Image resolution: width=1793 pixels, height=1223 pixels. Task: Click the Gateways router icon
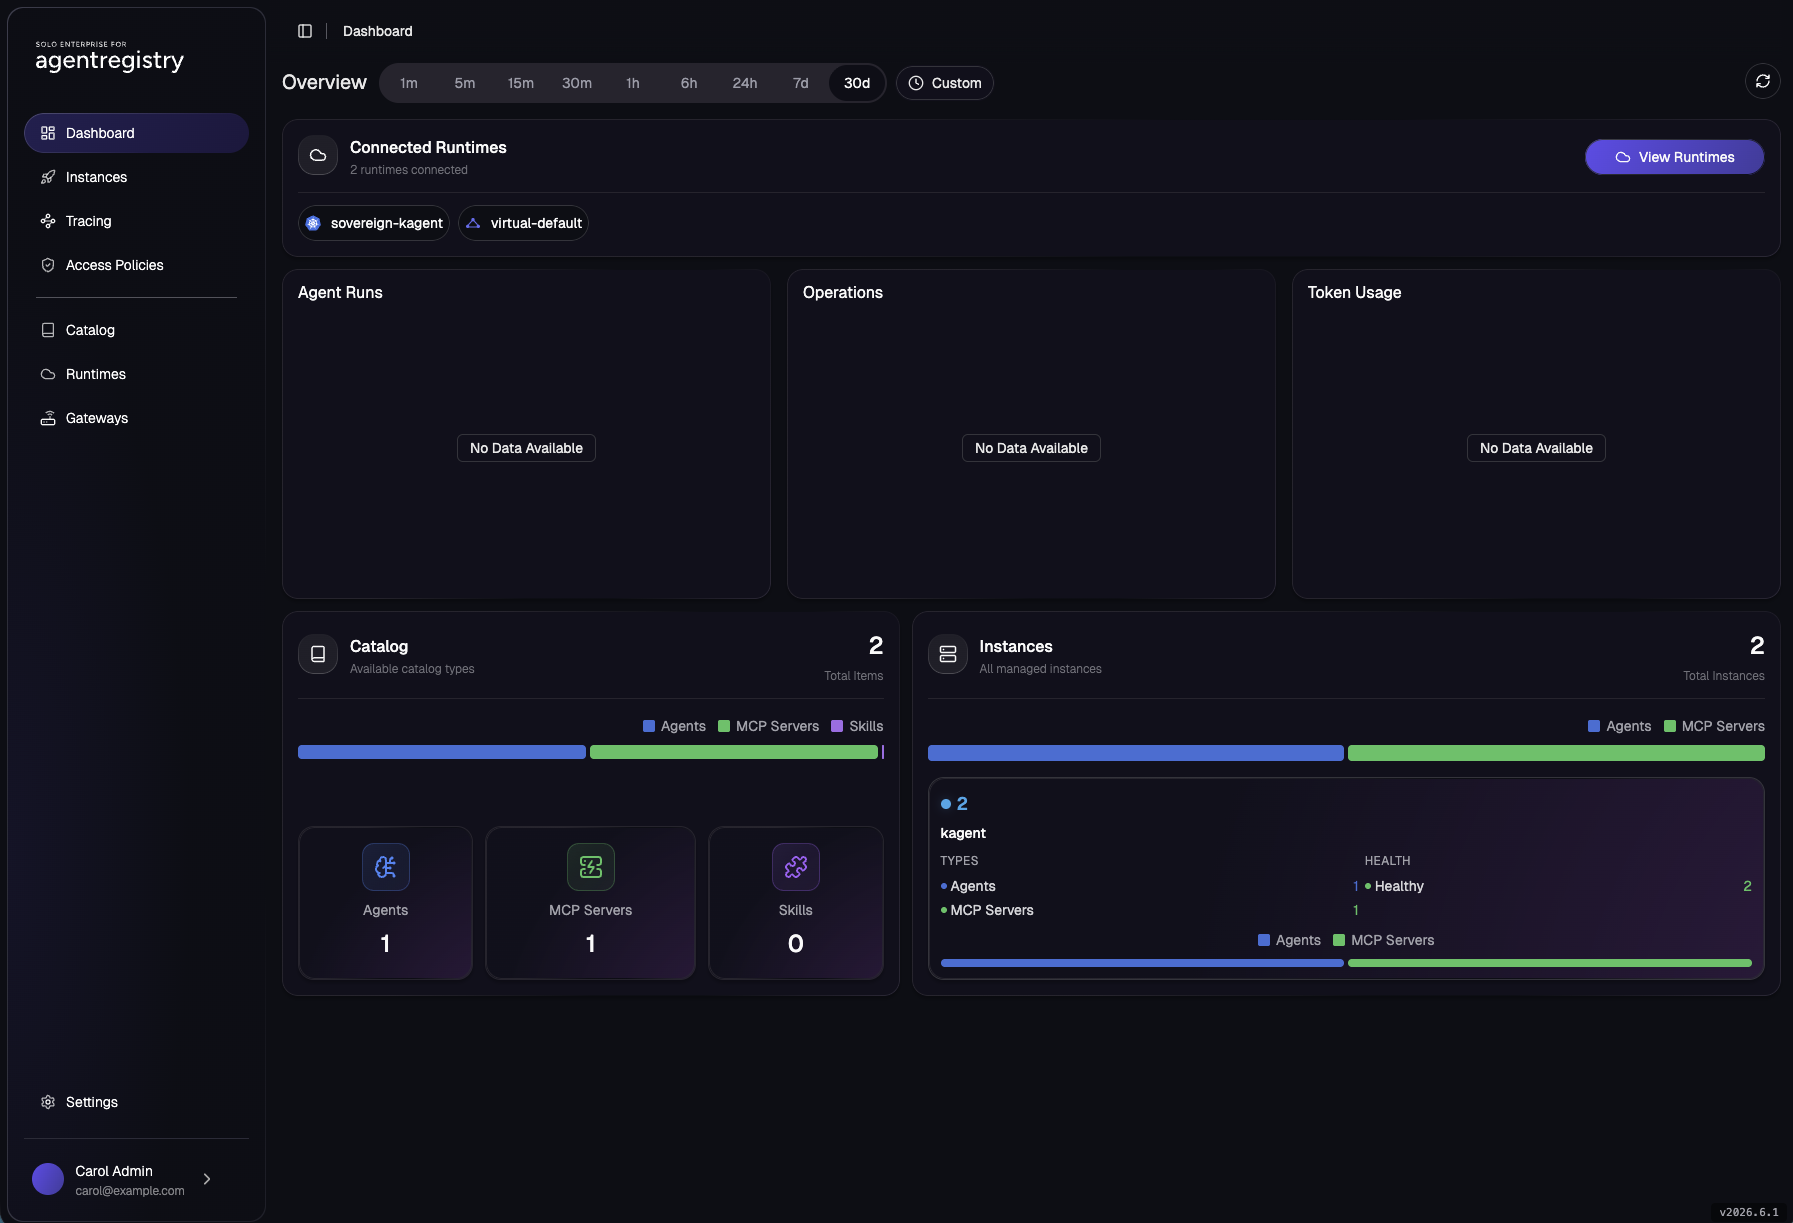point(48,418)
